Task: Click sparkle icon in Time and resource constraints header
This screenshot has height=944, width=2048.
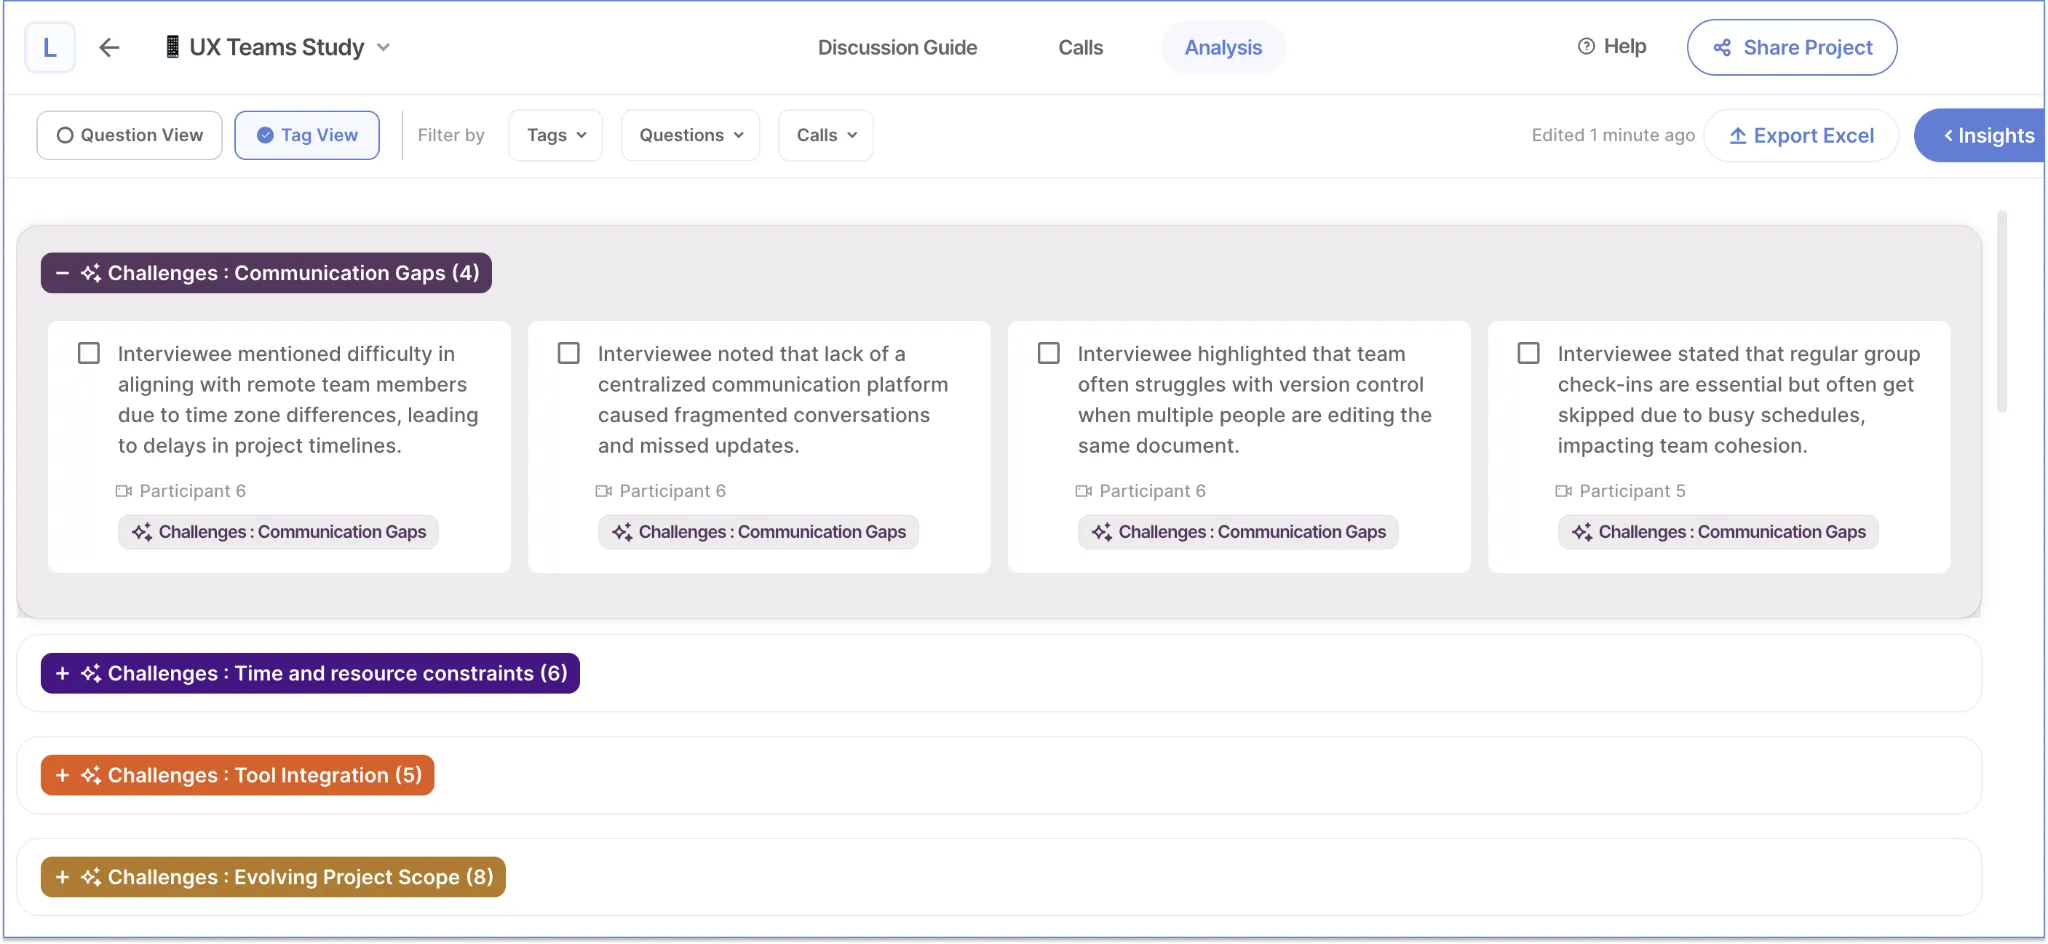Action: point(91,673)
